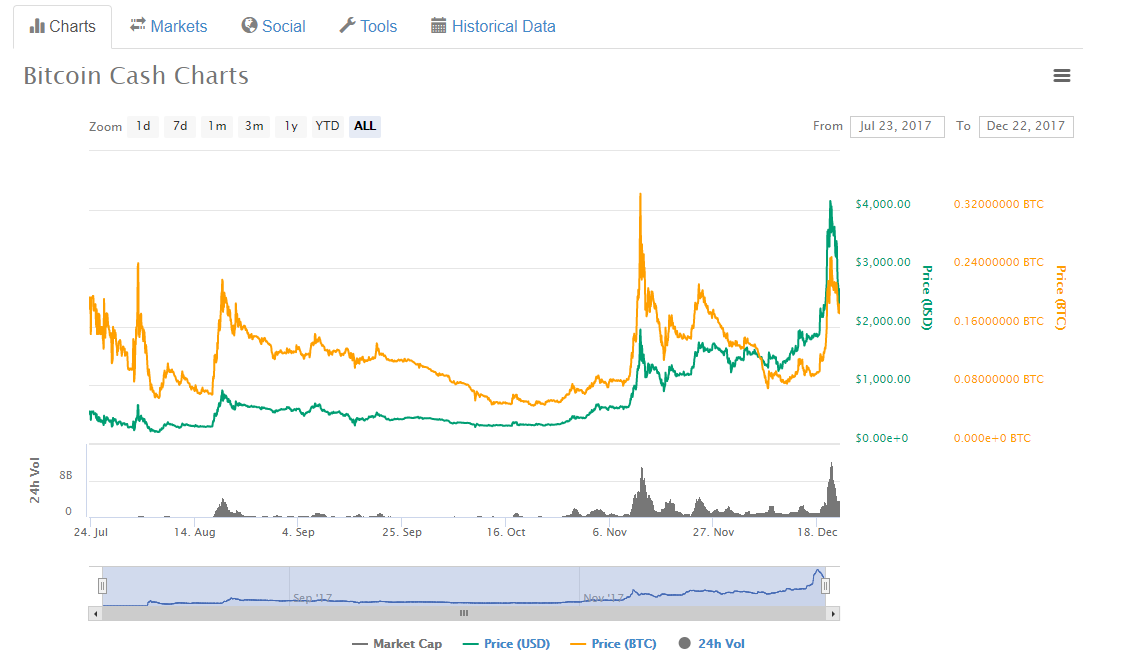Select the 7d zoom button
Image resolution: width=1141 pixels, height=654 pixels.
(180, 126)
